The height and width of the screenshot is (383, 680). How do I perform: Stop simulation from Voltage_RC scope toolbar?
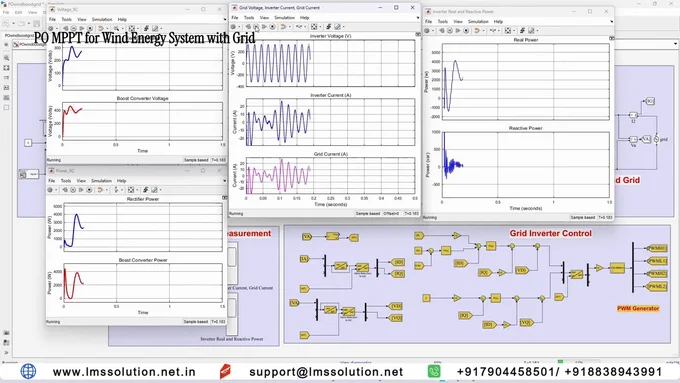tap(90, 28)
